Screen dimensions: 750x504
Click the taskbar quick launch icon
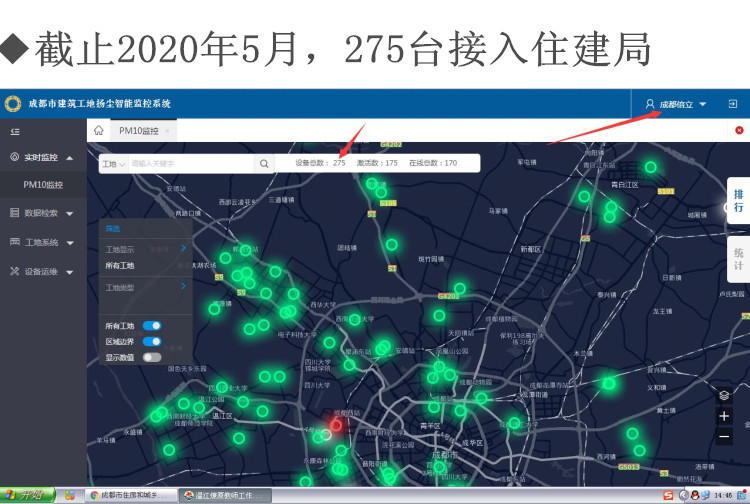[x=70, y=495]
